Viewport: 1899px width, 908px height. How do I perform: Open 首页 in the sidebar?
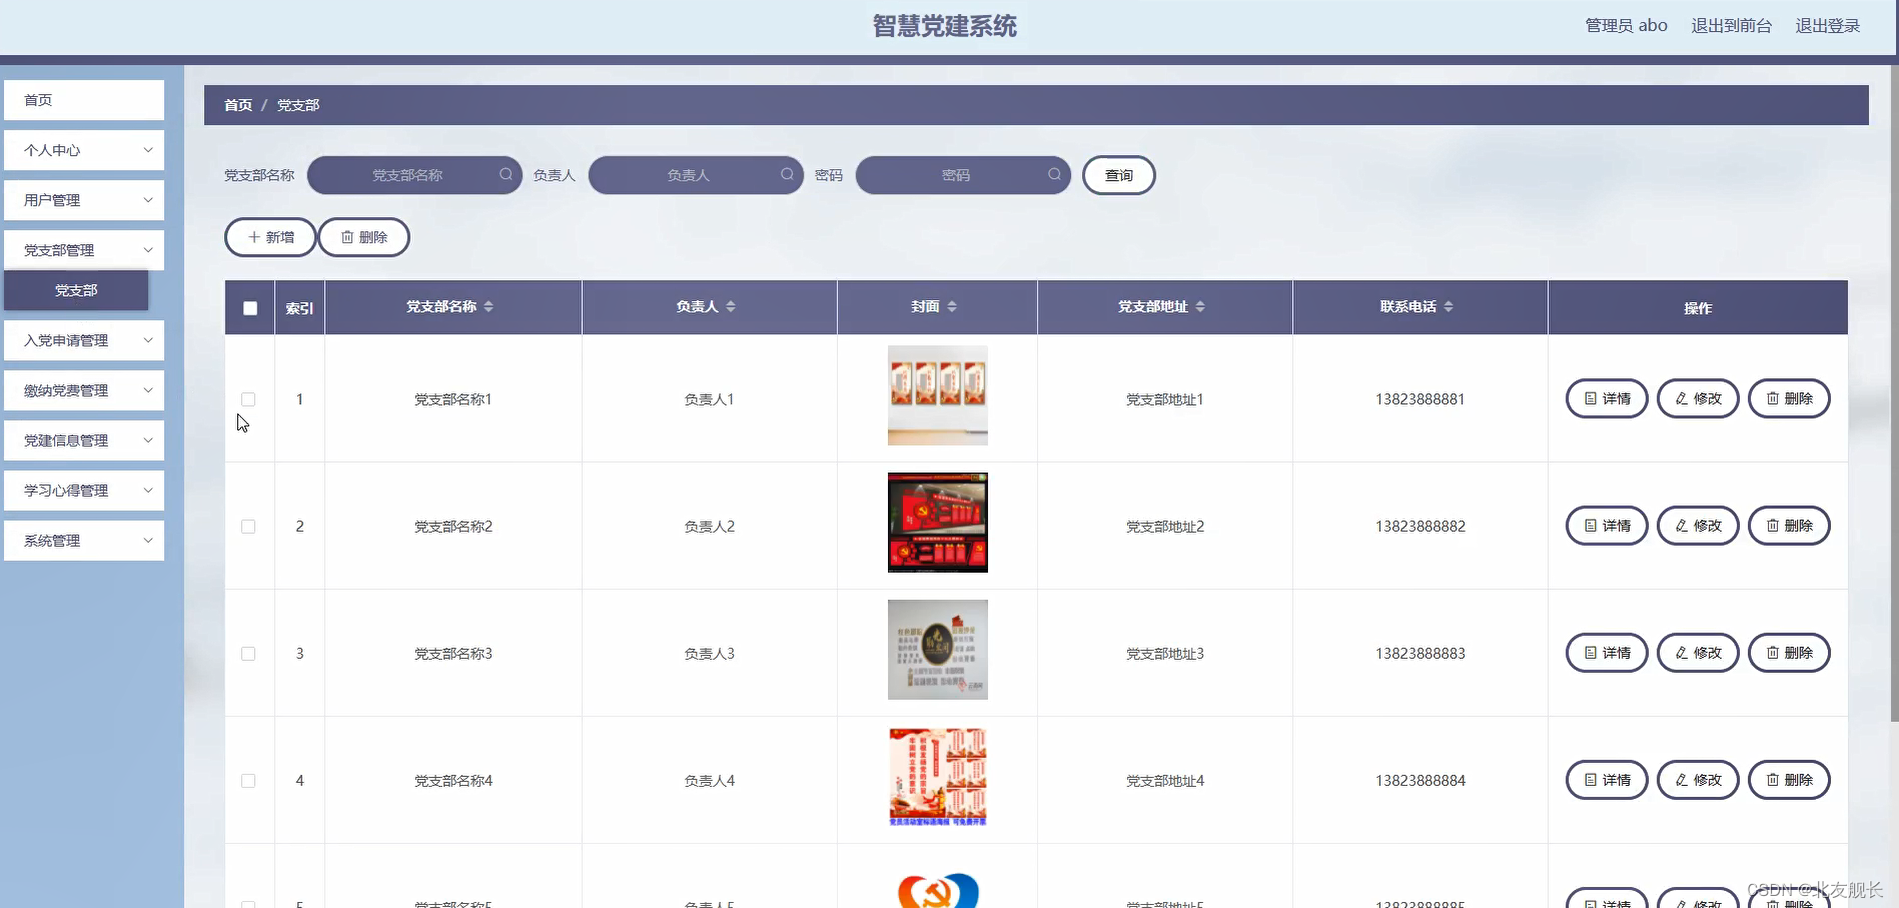(84, 100)
